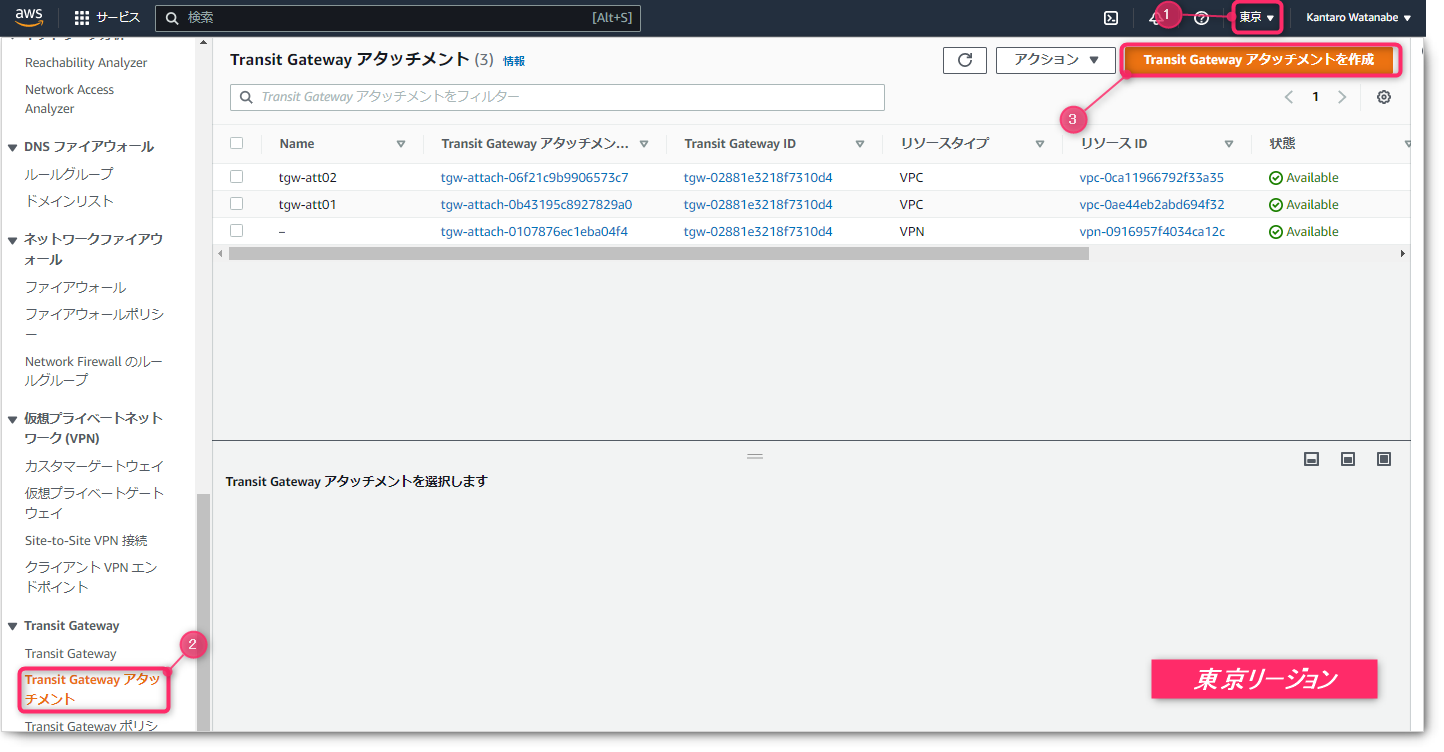Click the refresh attachments button
1444x752 pixels.
click(965, 60)
